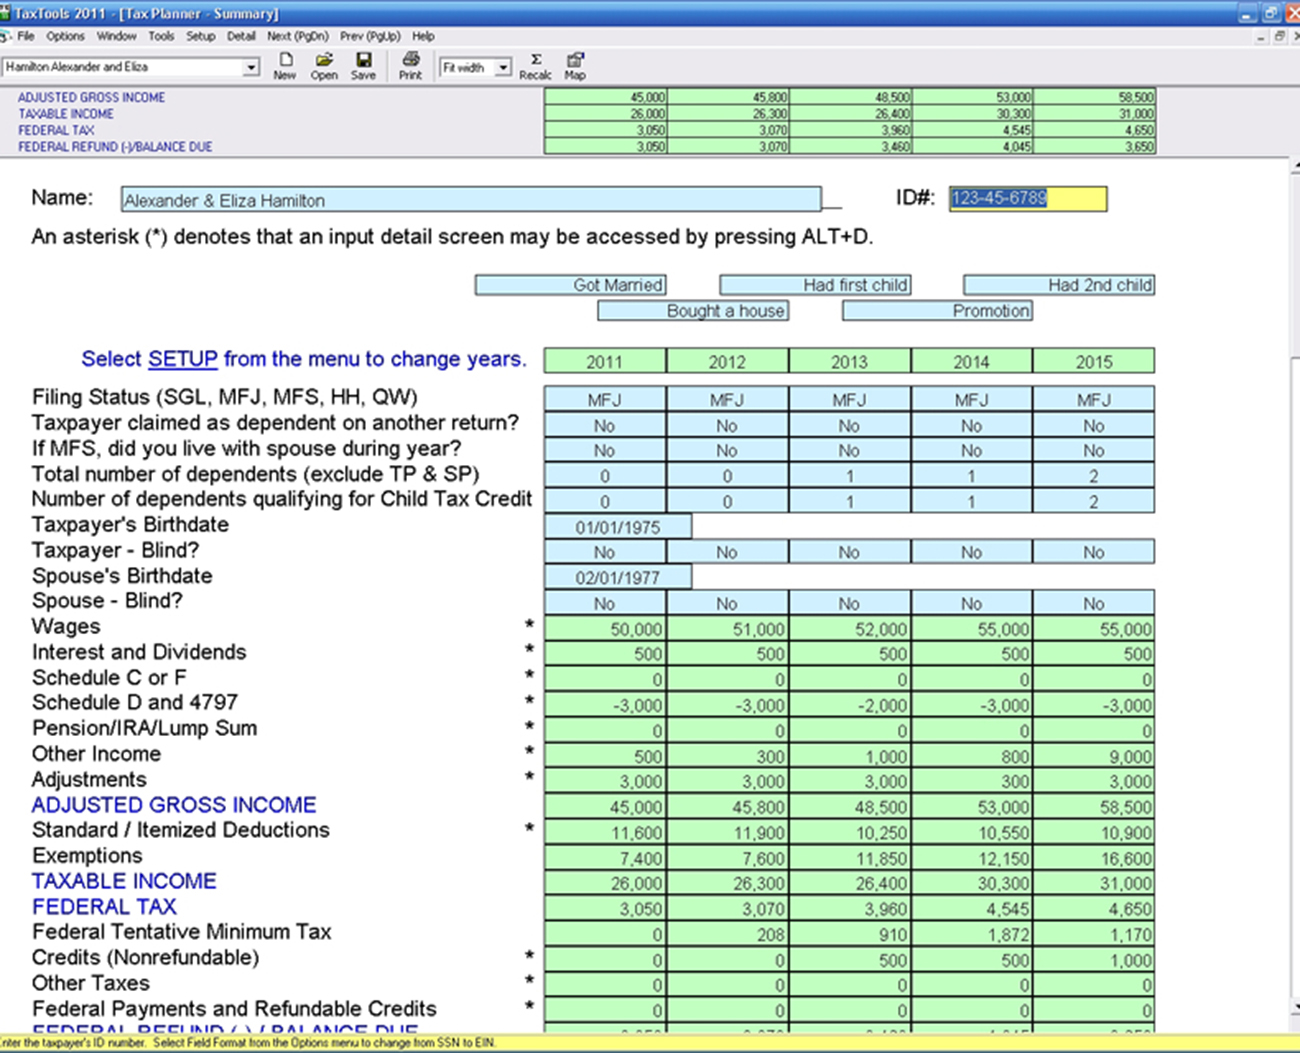
Task: Open the Tools menu
Action: 161,36
